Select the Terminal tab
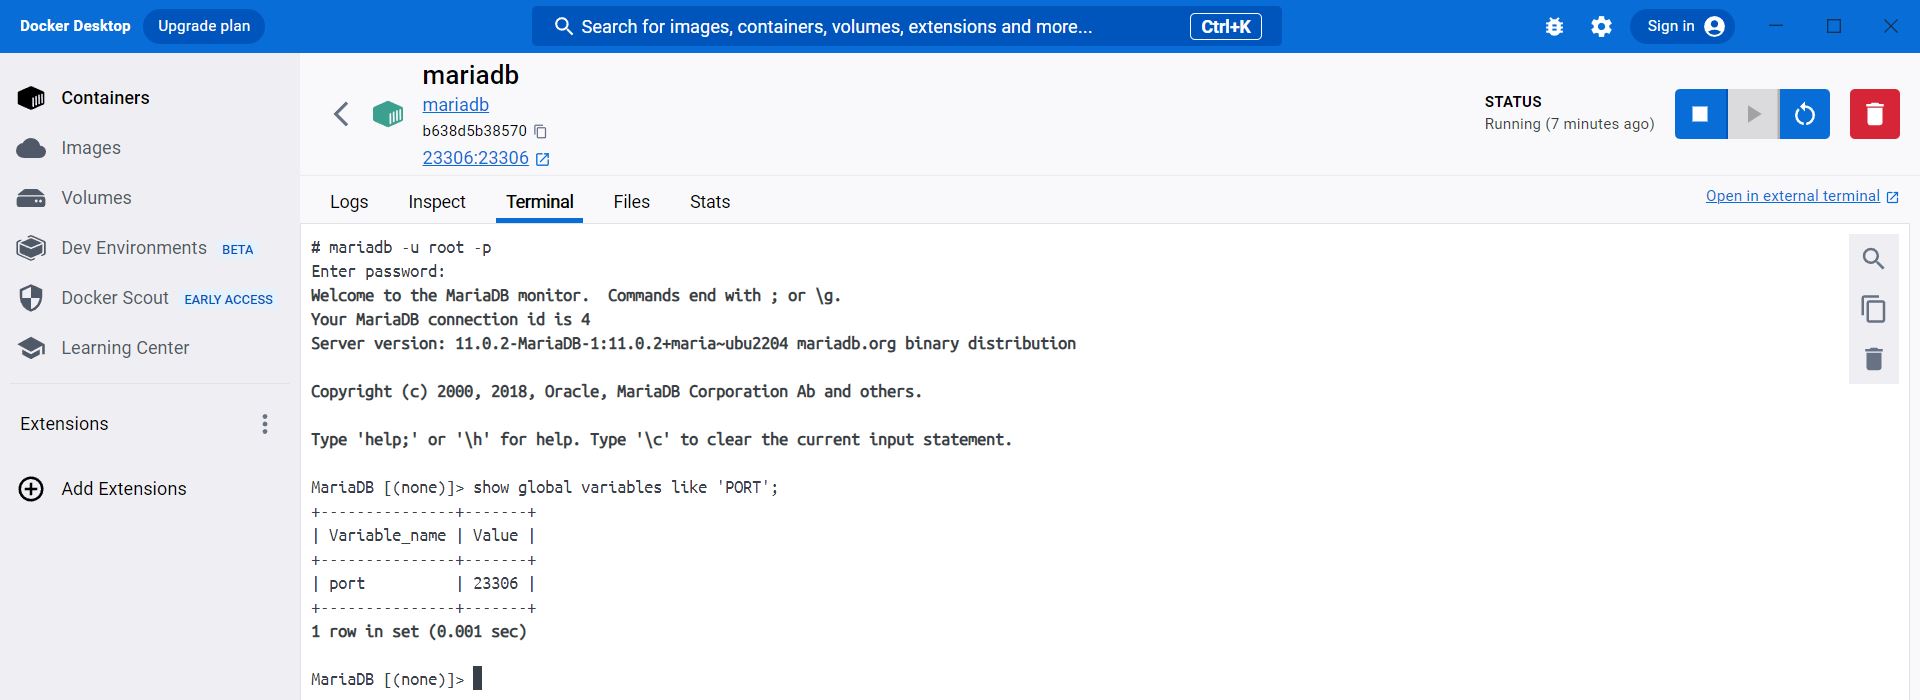 539,202
